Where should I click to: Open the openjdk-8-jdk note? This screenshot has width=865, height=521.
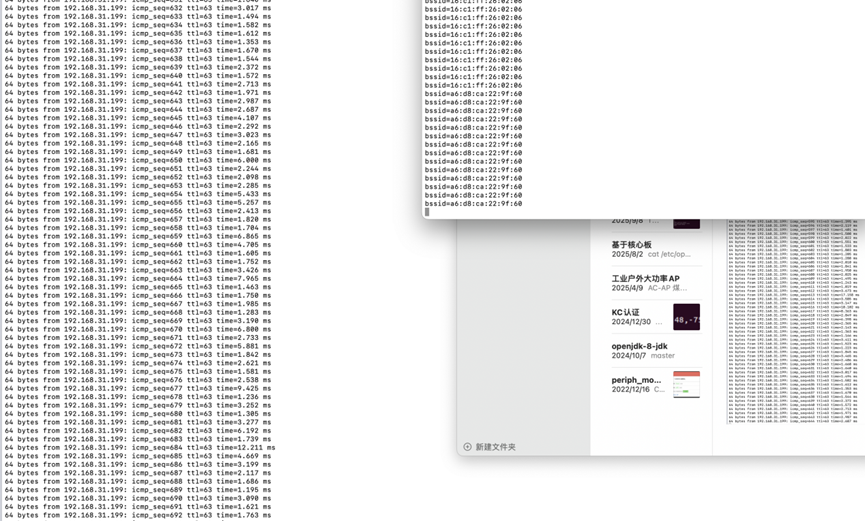coord(656,350)
